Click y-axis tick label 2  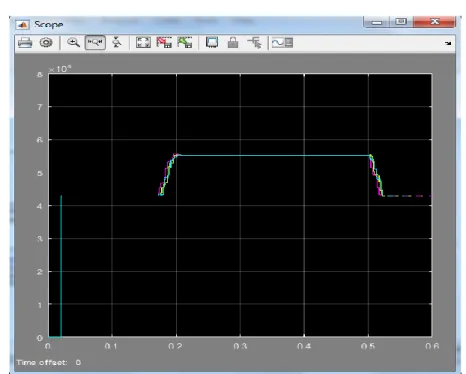tap(40, 272)
